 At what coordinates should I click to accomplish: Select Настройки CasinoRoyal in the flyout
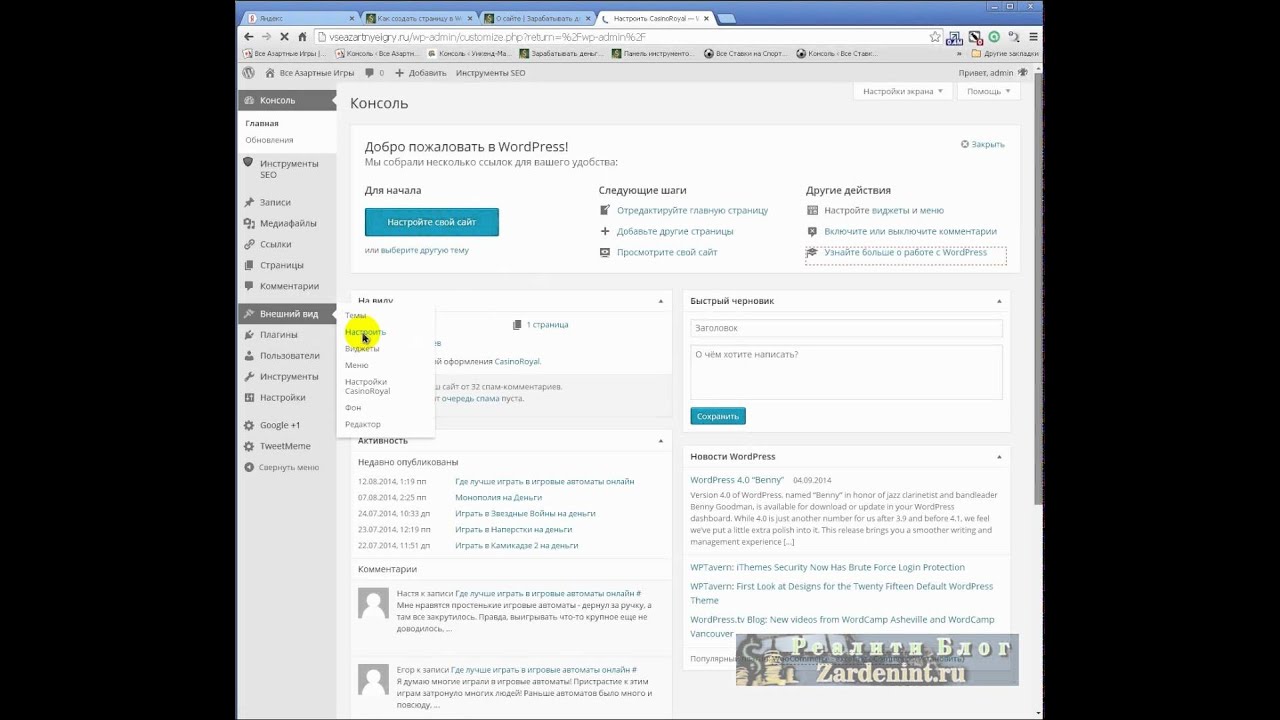[367, 386]
